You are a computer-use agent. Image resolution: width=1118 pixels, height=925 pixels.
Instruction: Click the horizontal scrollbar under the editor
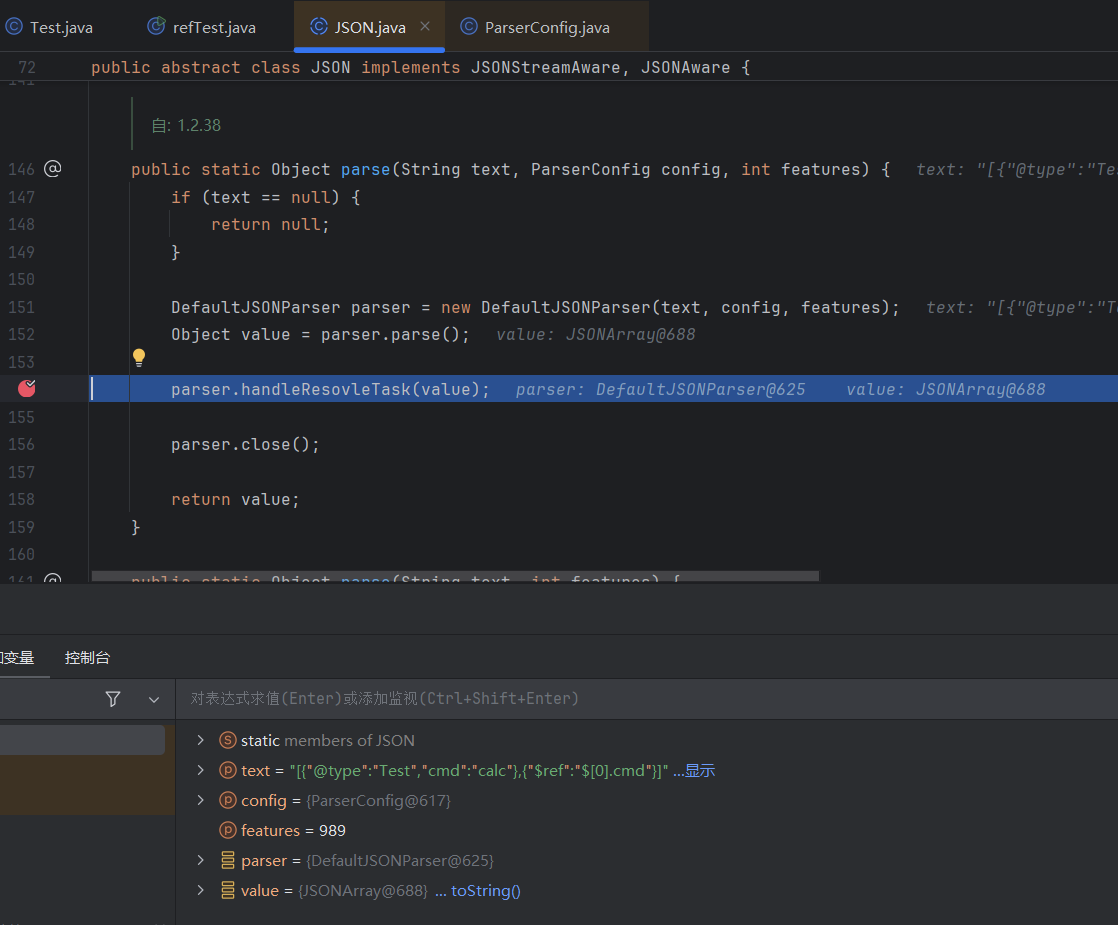click(x=455, y=576)
